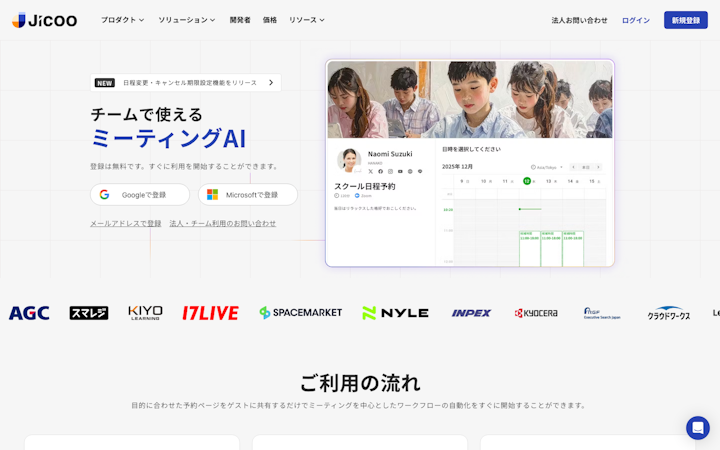This screenshot has height=450, width=720.
Task: Click the Instagram icon under Naomi Suzuki
Action: click(x=390, y=171)
